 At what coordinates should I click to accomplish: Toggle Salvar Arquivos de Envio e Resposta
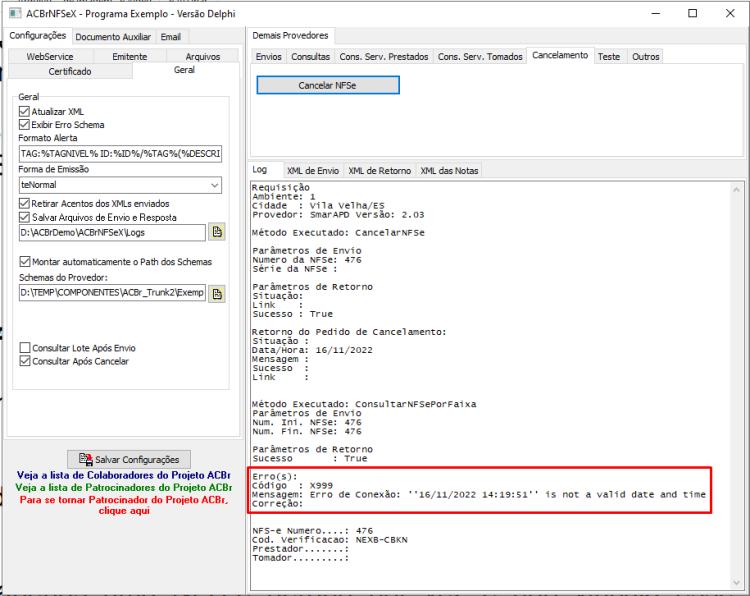click(x=24, y=218)
